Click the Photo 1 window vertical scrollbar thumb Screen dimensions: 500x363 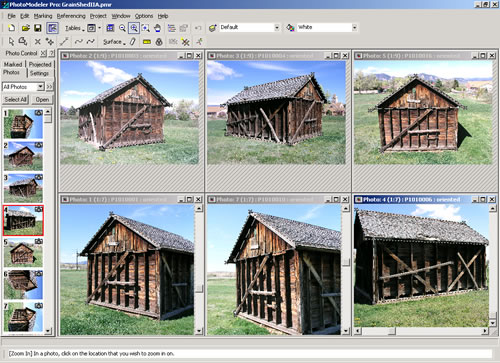pyautogui.click(x=199, y=288)
